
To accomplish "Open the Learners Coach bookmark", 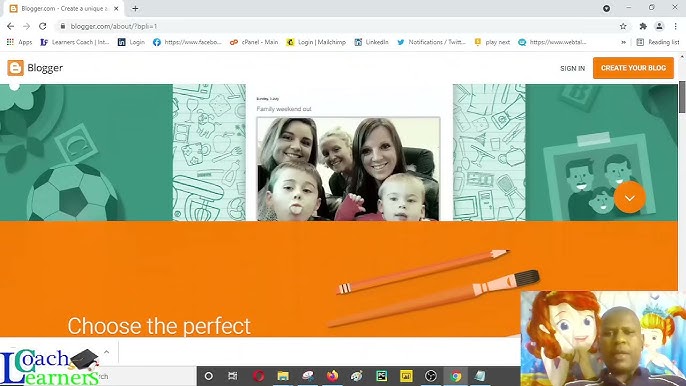I will pyautogui.click(x=75, y=42).
